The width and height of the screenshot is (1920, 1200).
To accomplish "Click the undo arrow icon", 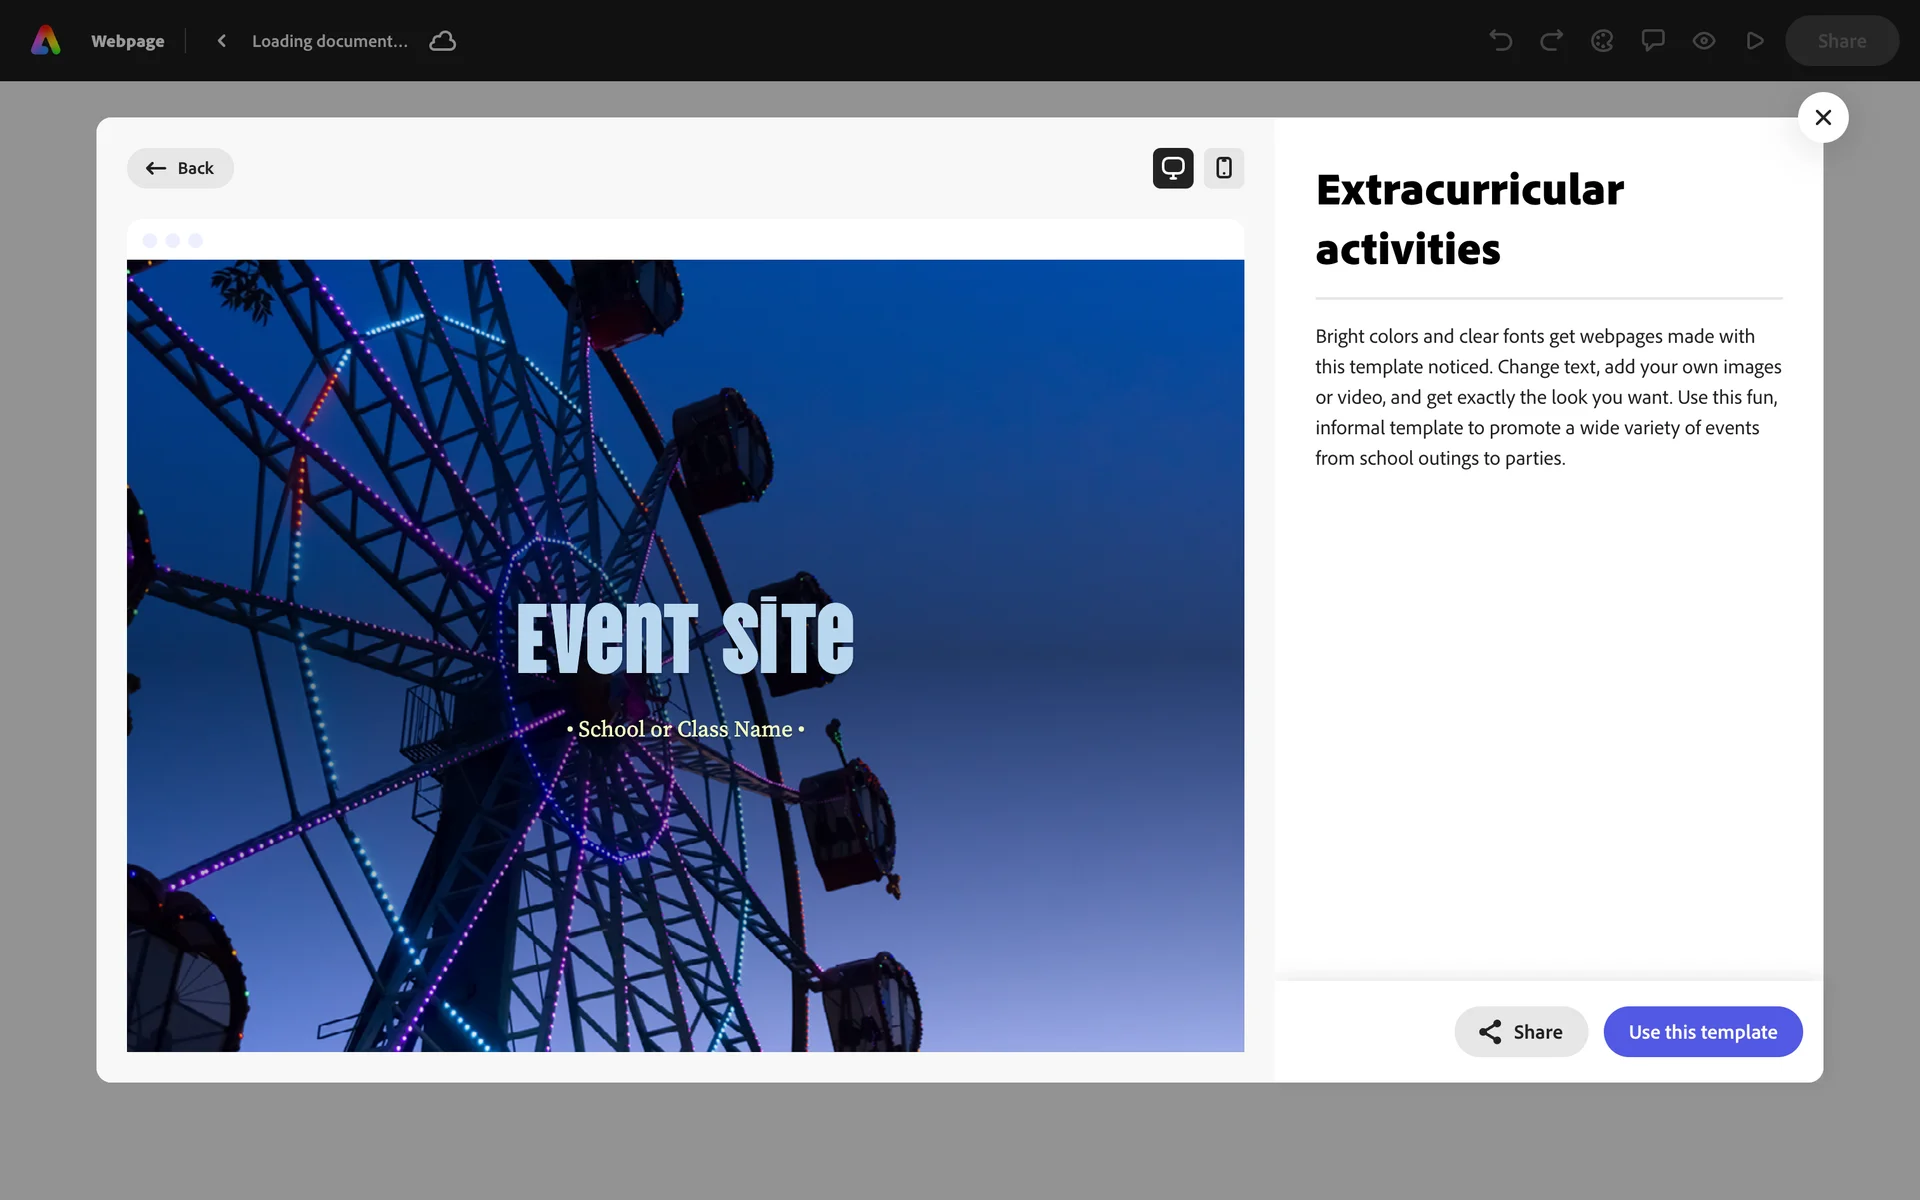I will tap(1500, 41).
